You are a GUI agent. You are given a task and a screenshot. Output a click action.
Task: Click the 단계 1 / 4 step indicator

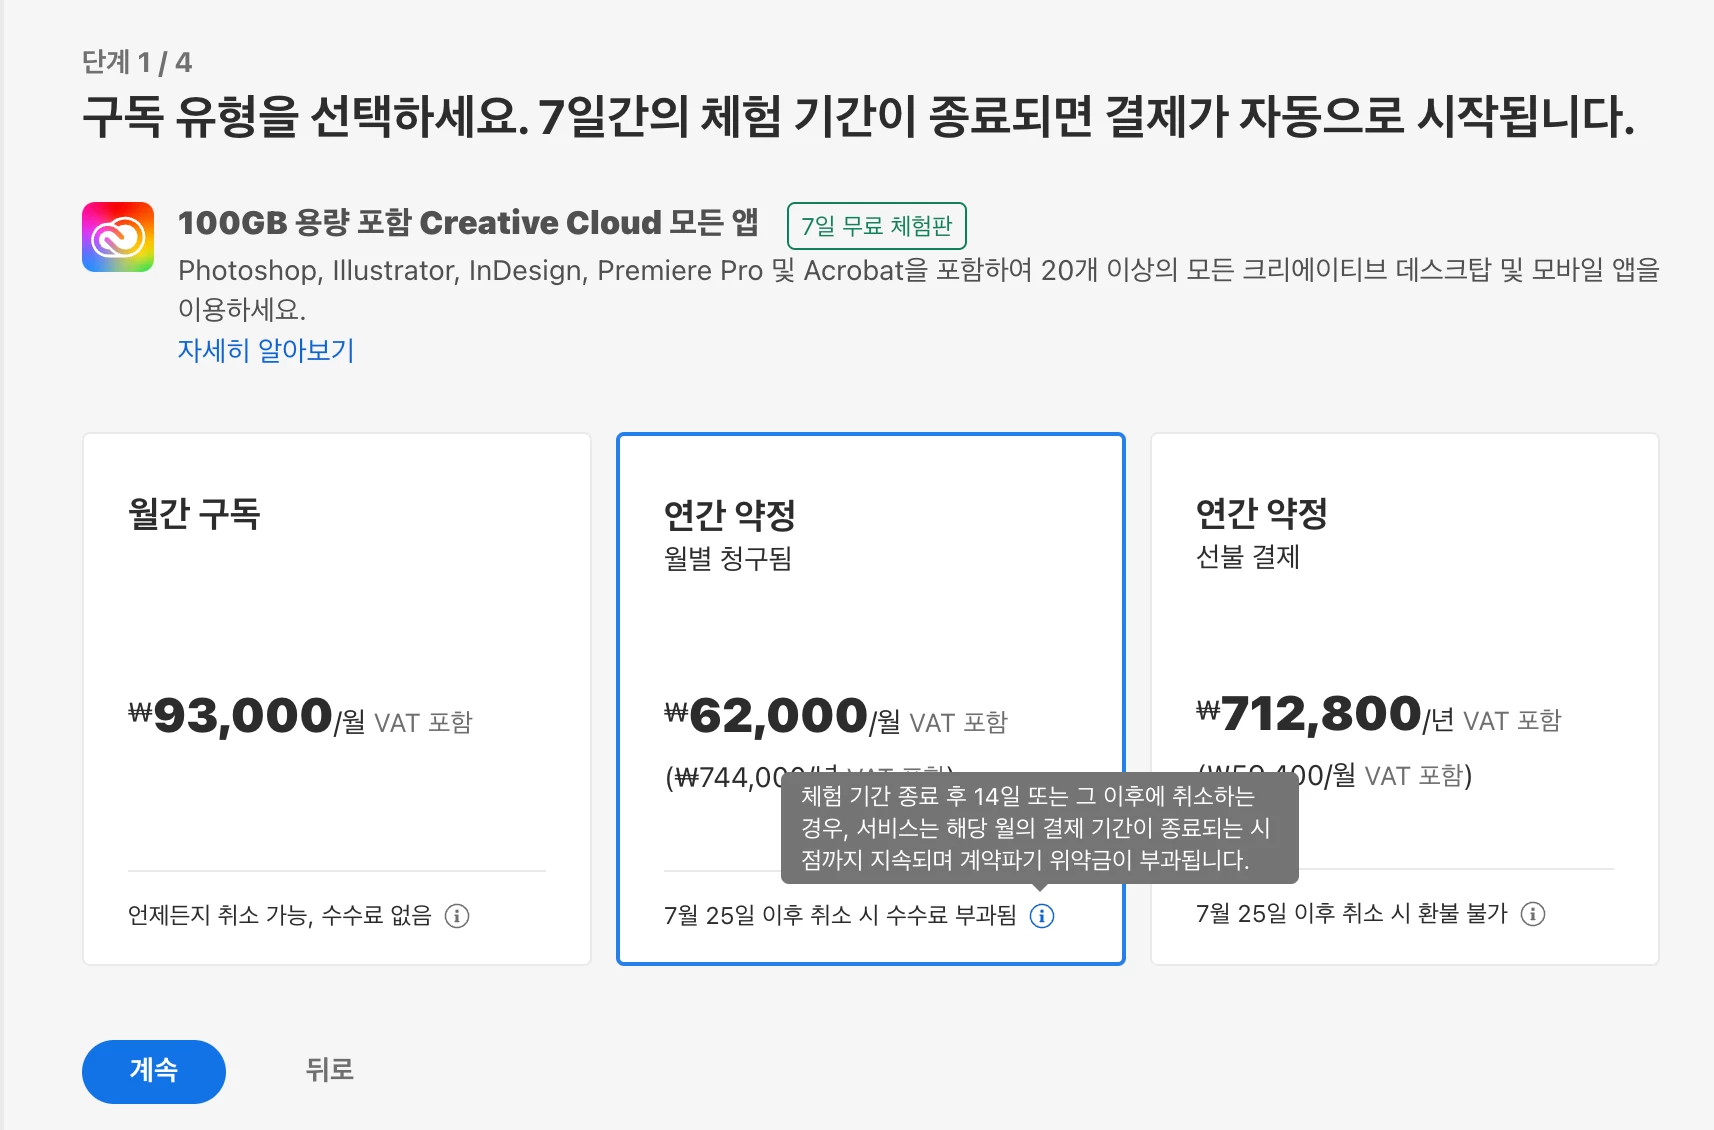pos(137,62)
